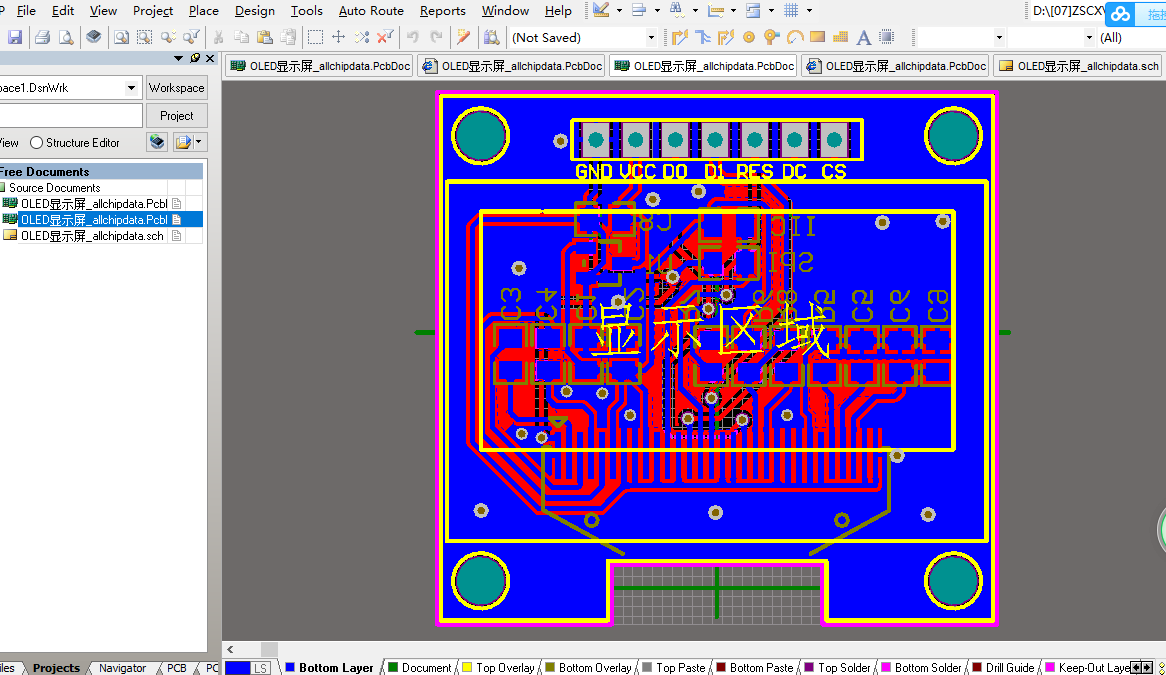Screen dimensions: 1166x675
Task: Click the horizontal scrollbar left arrow
Action: point(231,649)
